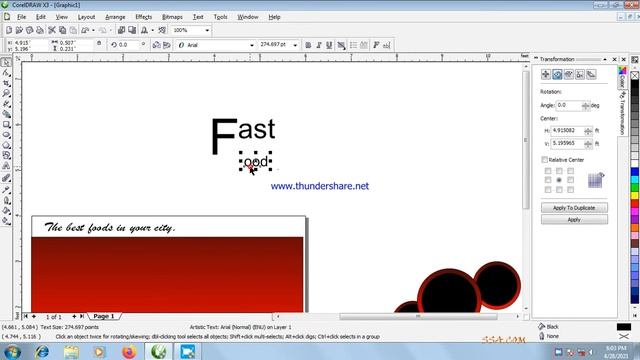Toggle Underline text formatting
Image resolution: width=640 pixels, height=360 pixels.
point(329,45)
